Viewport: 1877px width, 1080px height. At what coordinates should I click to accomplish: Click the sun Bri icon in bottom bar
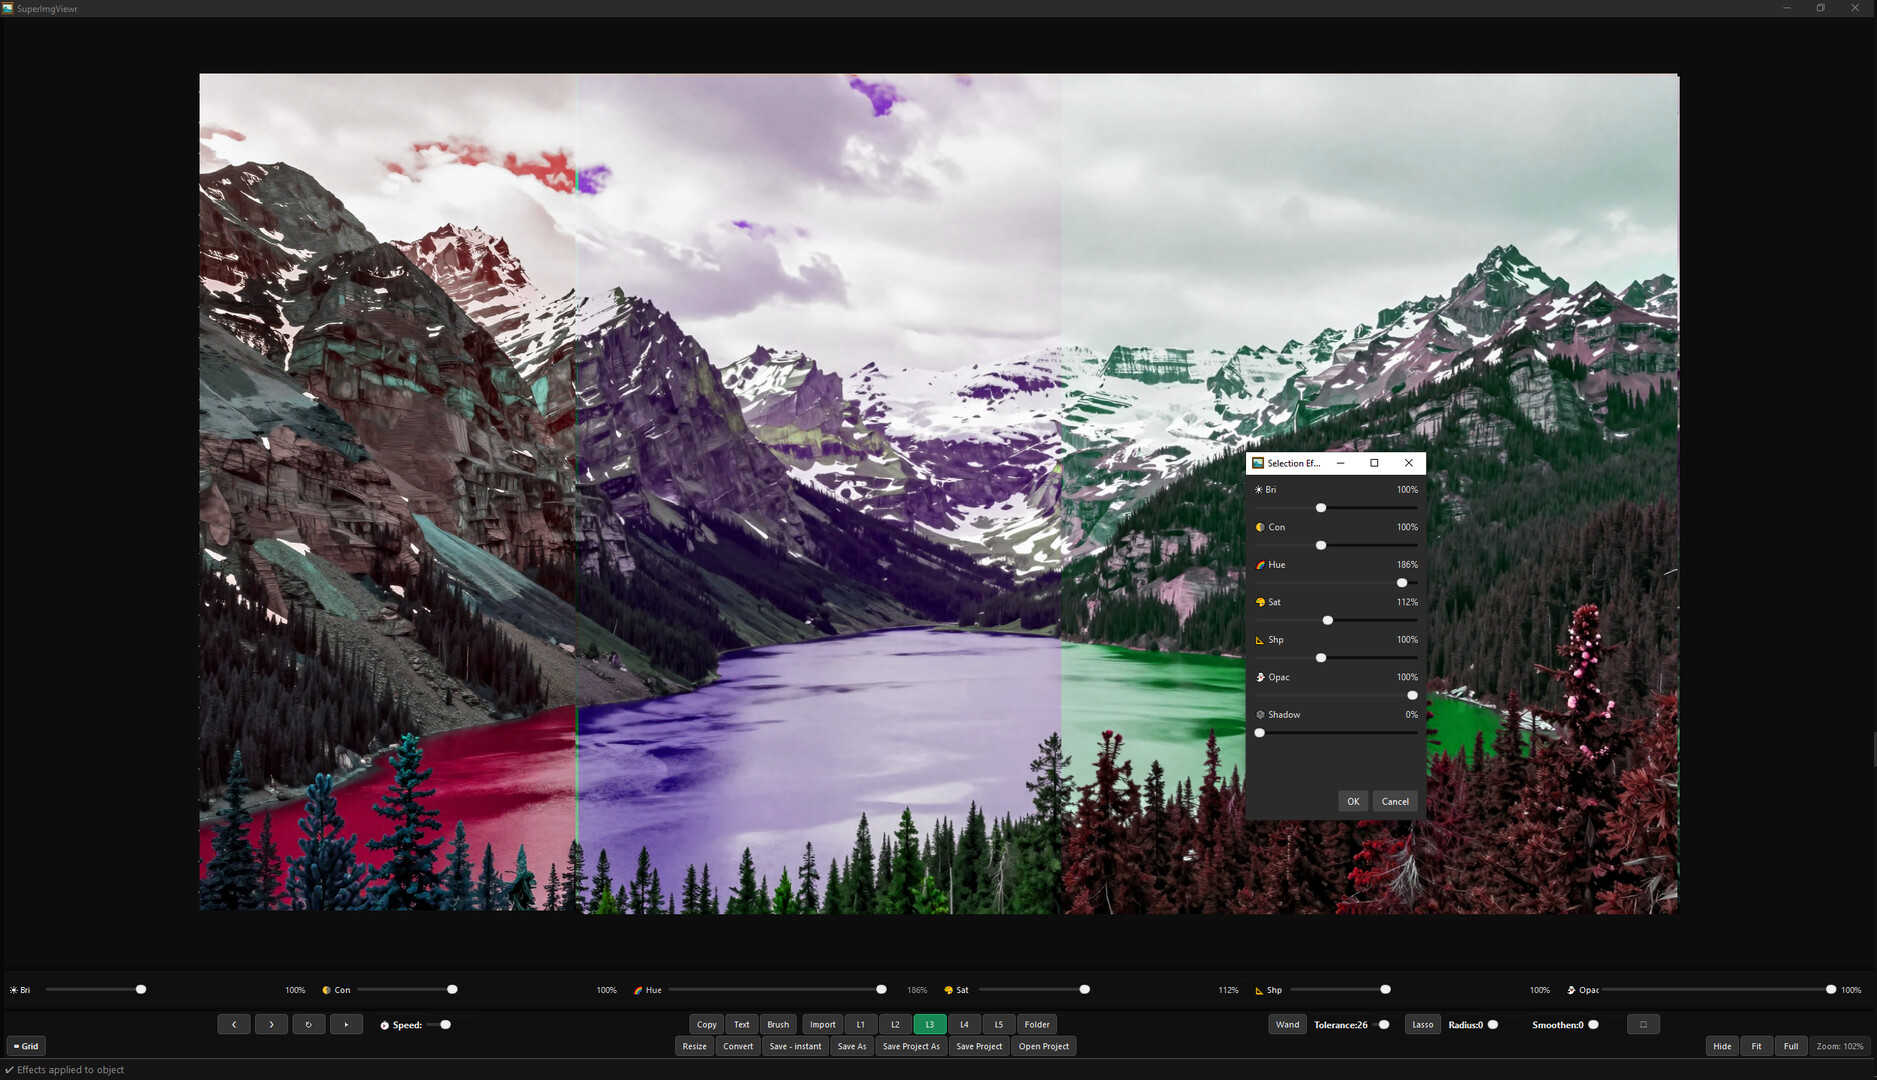click(x=14, y=990)
